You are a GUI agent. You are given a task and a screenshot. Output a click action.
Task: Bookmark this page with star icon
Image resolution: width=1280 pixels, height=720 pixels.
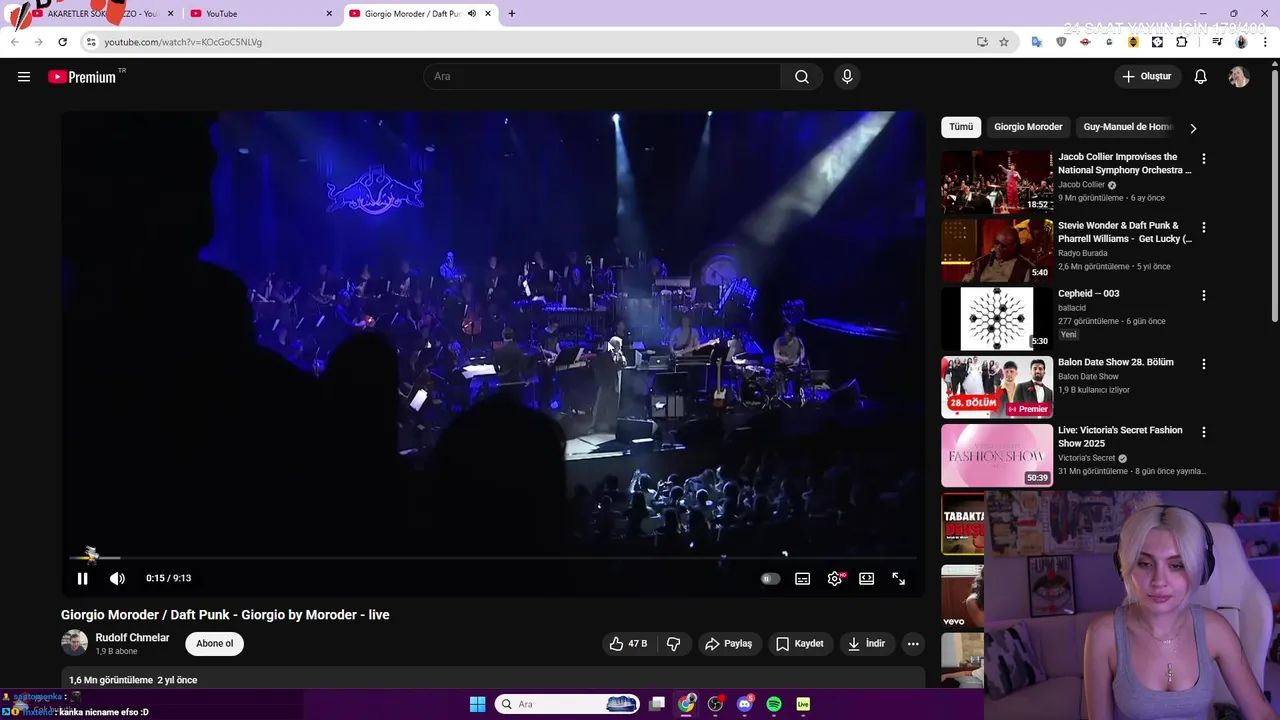(x=1004, y=42)
